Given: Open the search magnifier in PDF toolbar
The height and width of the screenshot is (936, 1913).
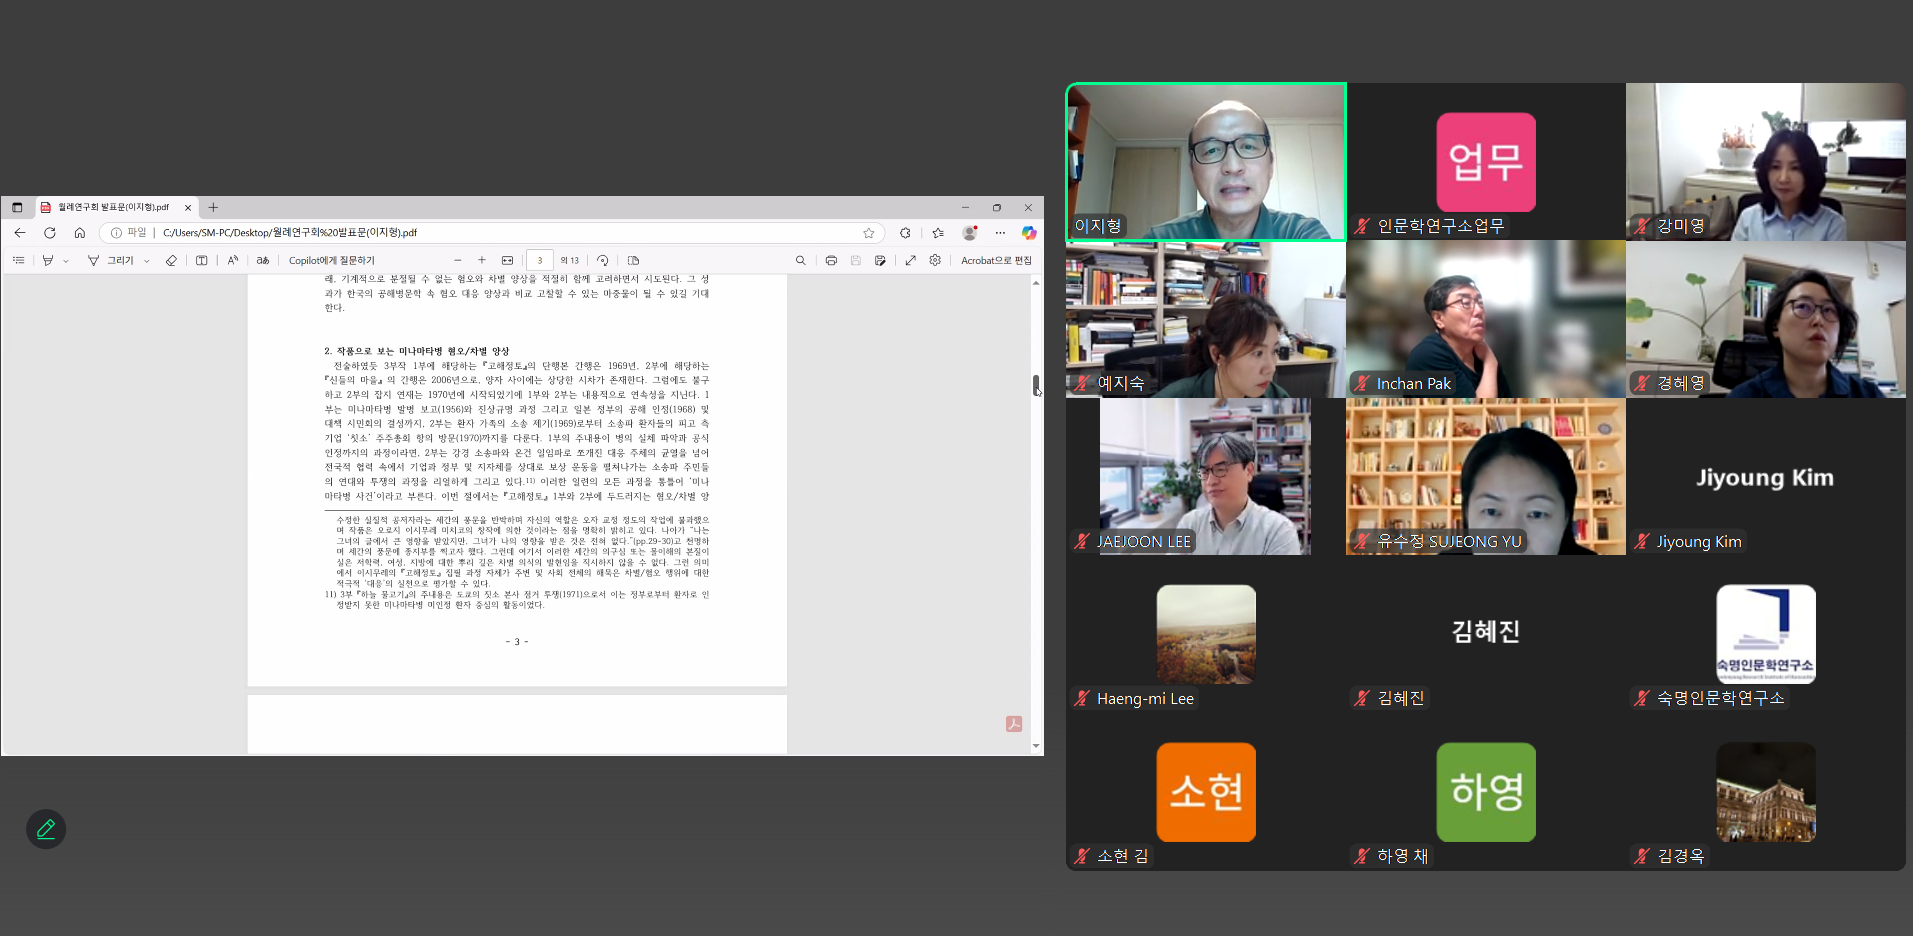Looking at the screenshot, I should tap(800, 260).
